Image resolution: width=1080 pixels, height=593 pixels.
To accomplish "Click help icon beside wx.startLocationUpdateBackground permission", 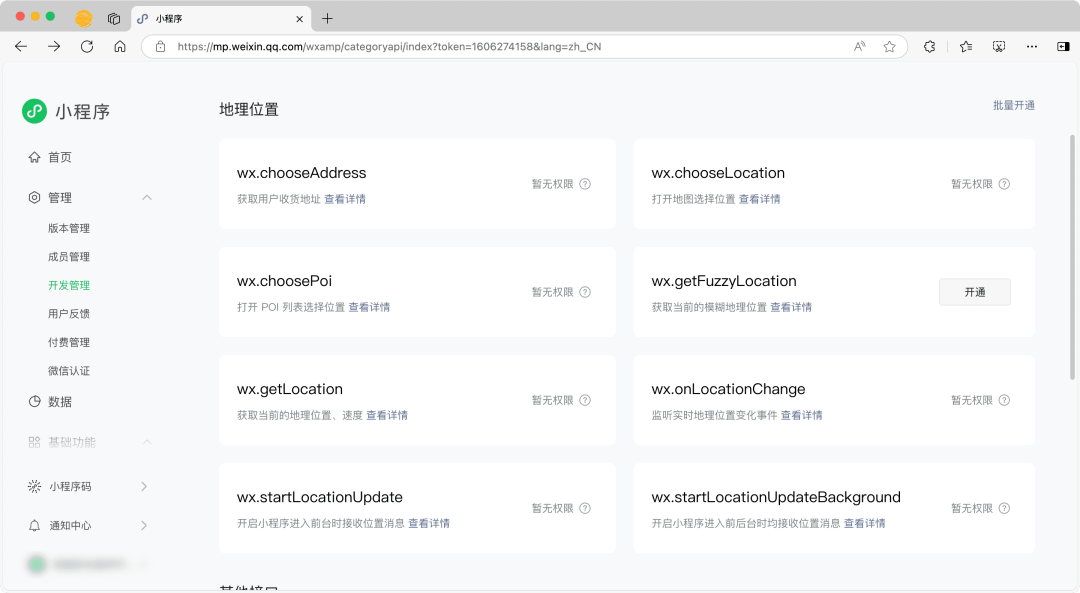I will [1004, 508].
